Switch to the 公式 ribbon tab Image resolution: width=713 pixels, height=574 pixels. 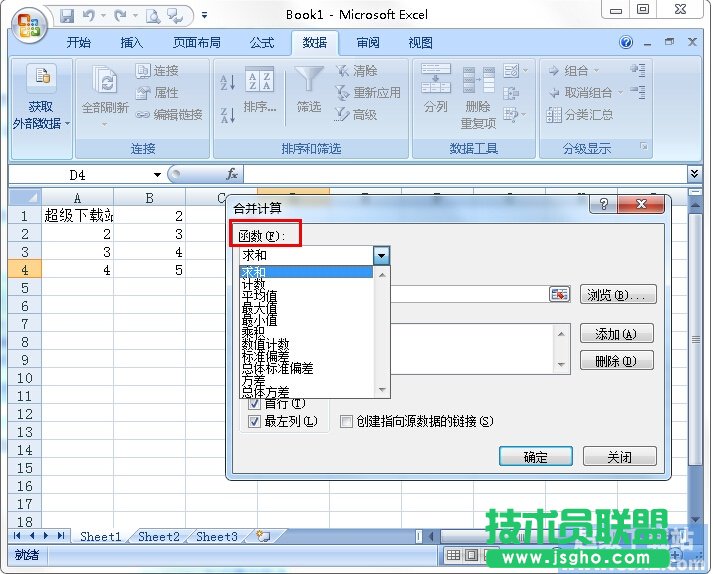tap(262, 43)
